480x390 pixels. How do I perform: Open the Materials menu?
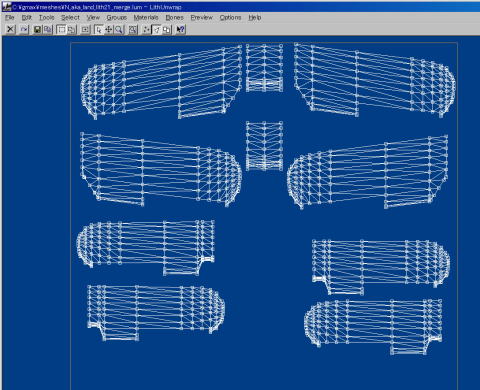pos(146,17)
